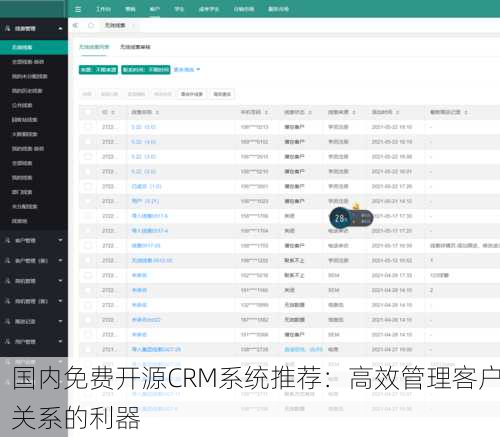This screenshot has height=437, width=500.
Task: Click the second-to-last button in the action row
Action: 192,94
